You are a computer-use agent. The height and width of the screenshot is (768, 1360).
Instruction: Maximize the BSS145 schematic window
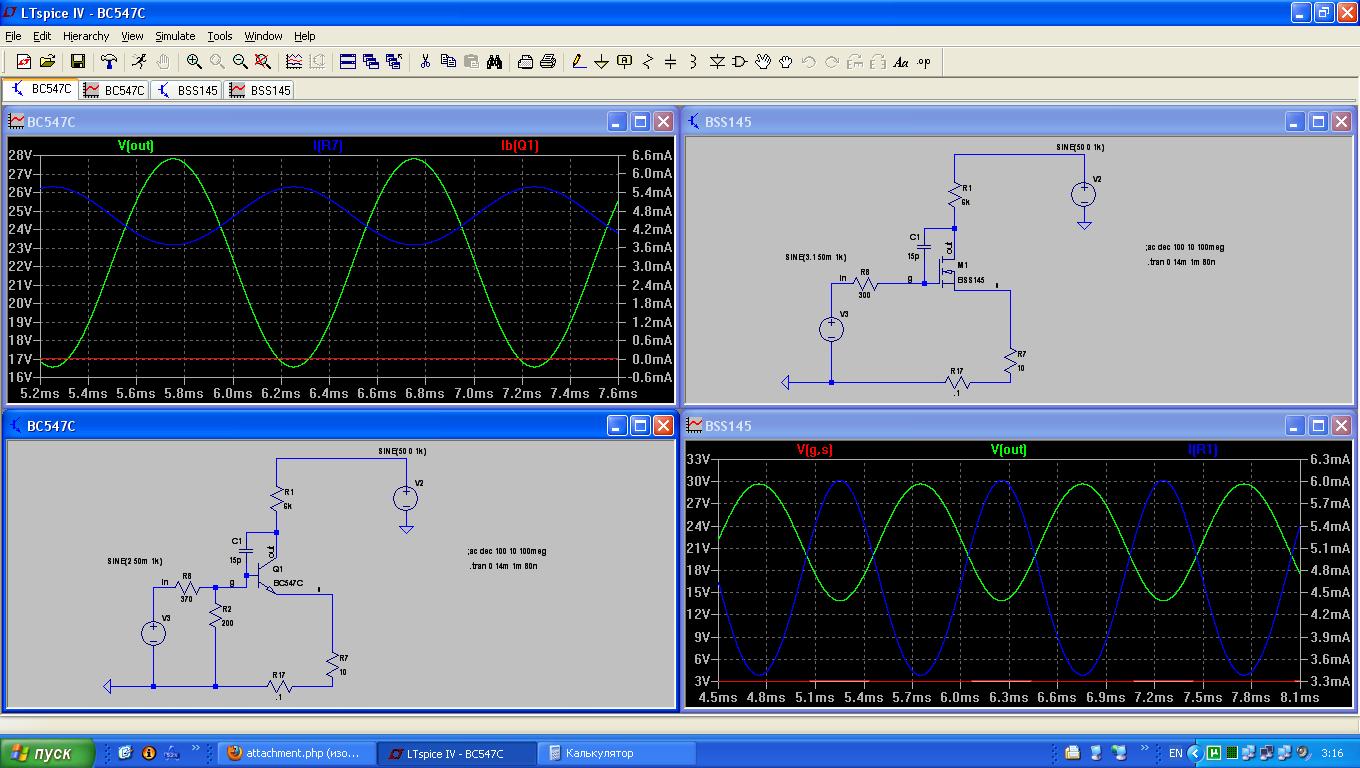1318,121
